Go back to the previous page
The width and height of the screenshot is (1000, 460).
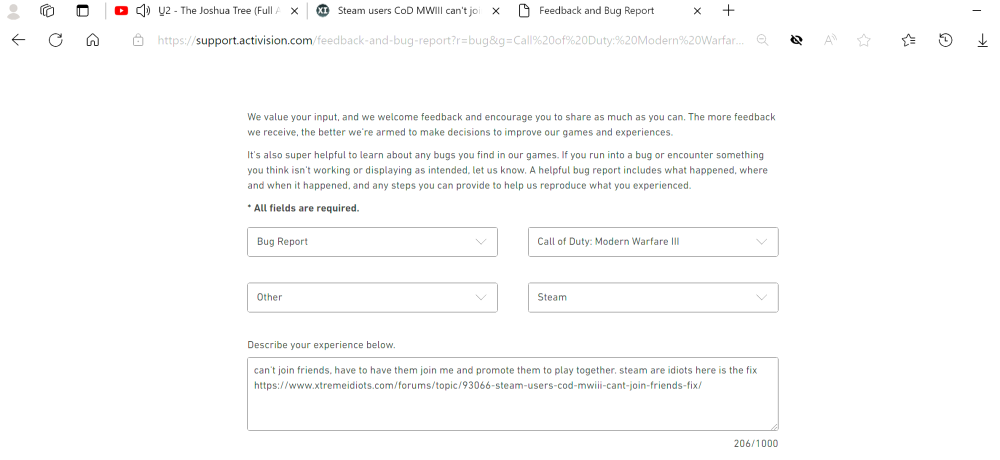click(x=18, y=40)
